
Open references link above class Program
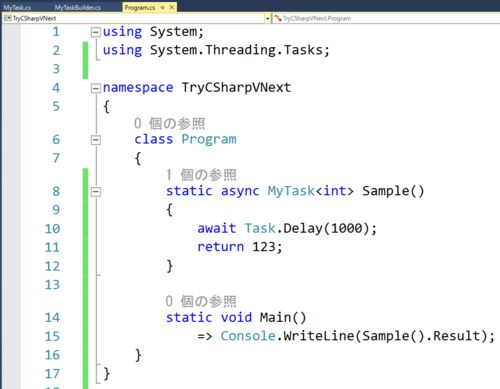(169, 123)
